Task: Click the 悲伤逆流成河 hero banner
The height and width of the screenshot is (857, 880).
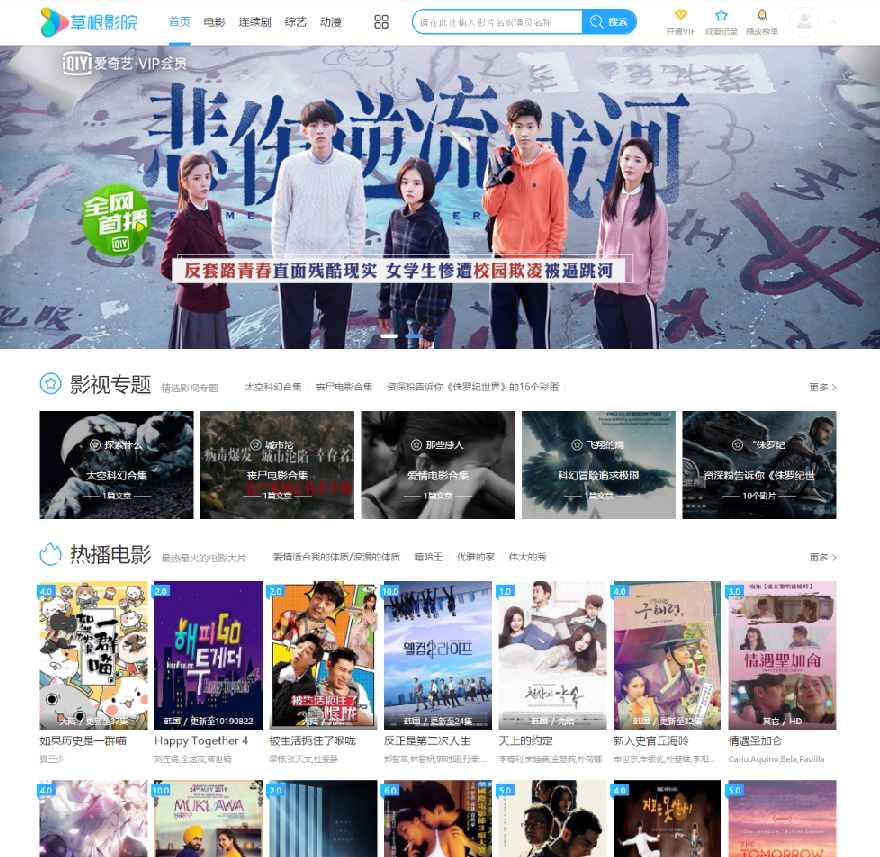Action: tap(440, 197)
